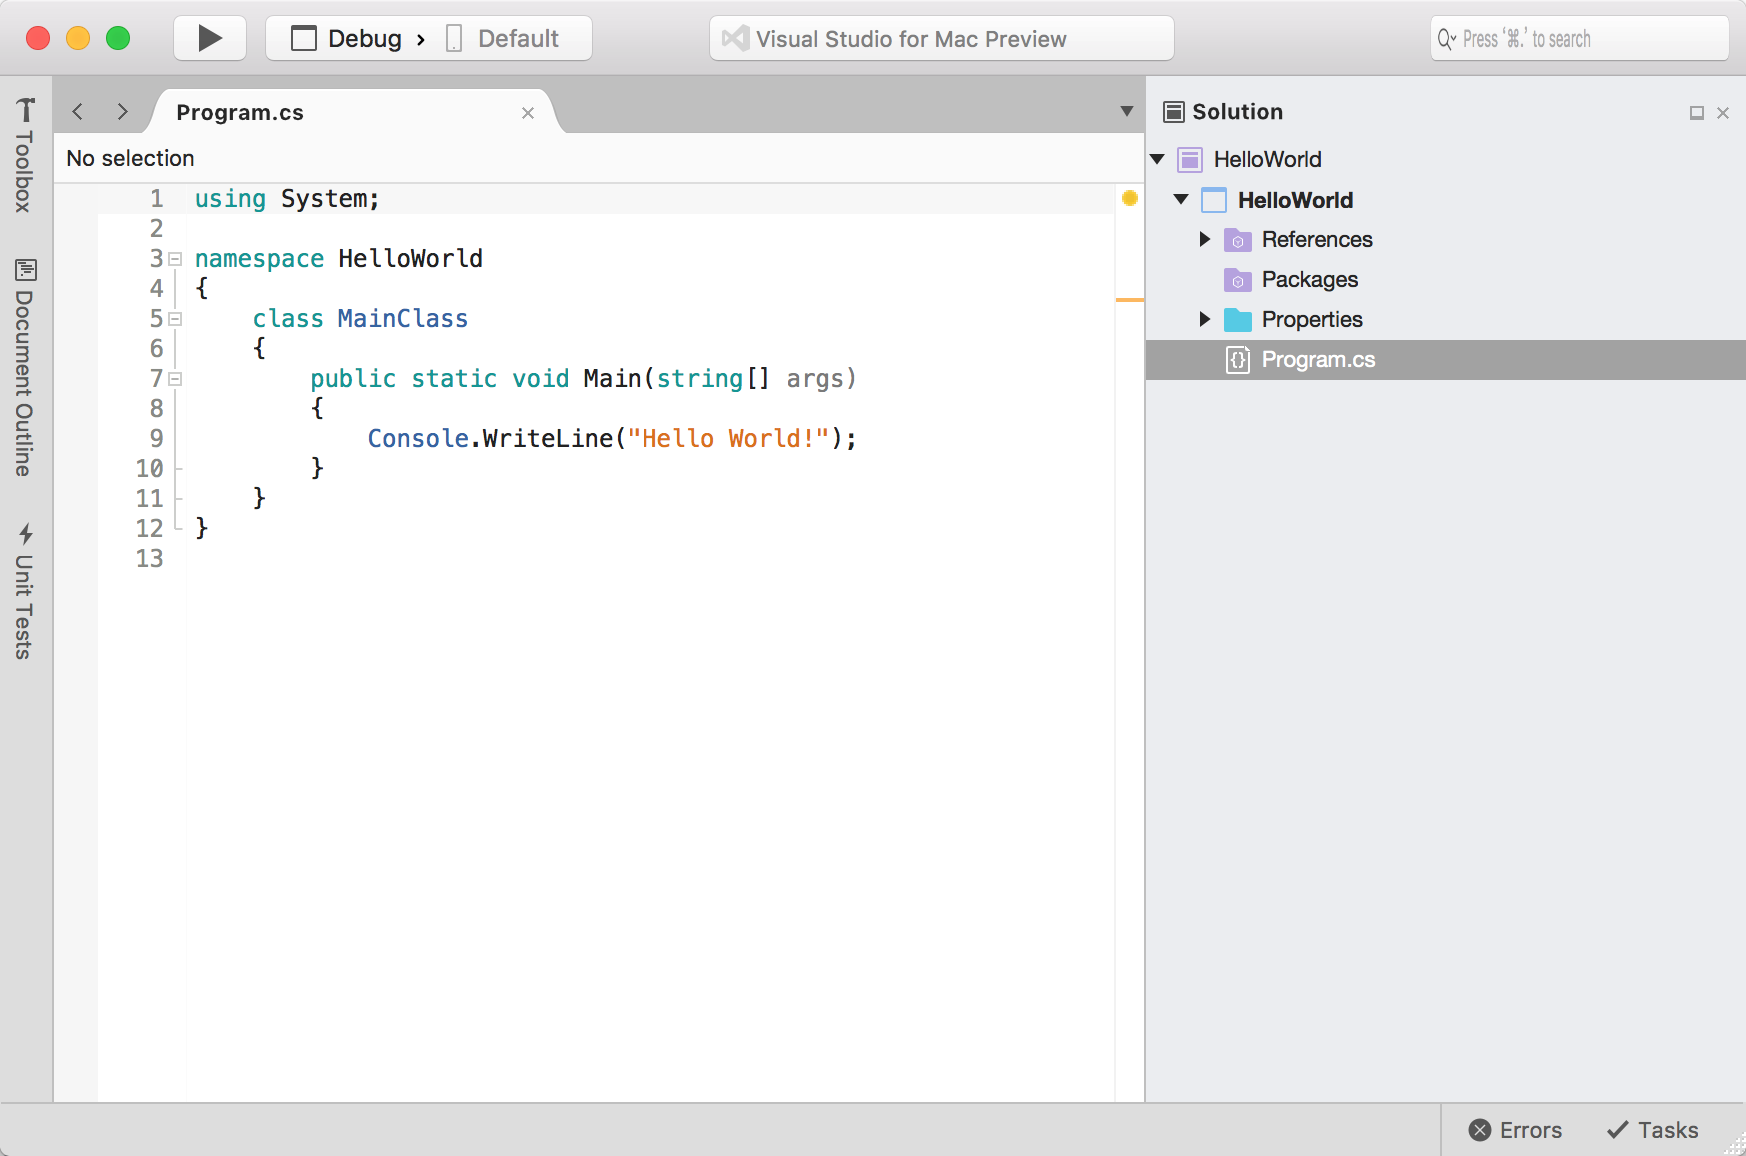1746x1156 pixels.
Task: Open the Document Outline side panel
Action: 25,368
